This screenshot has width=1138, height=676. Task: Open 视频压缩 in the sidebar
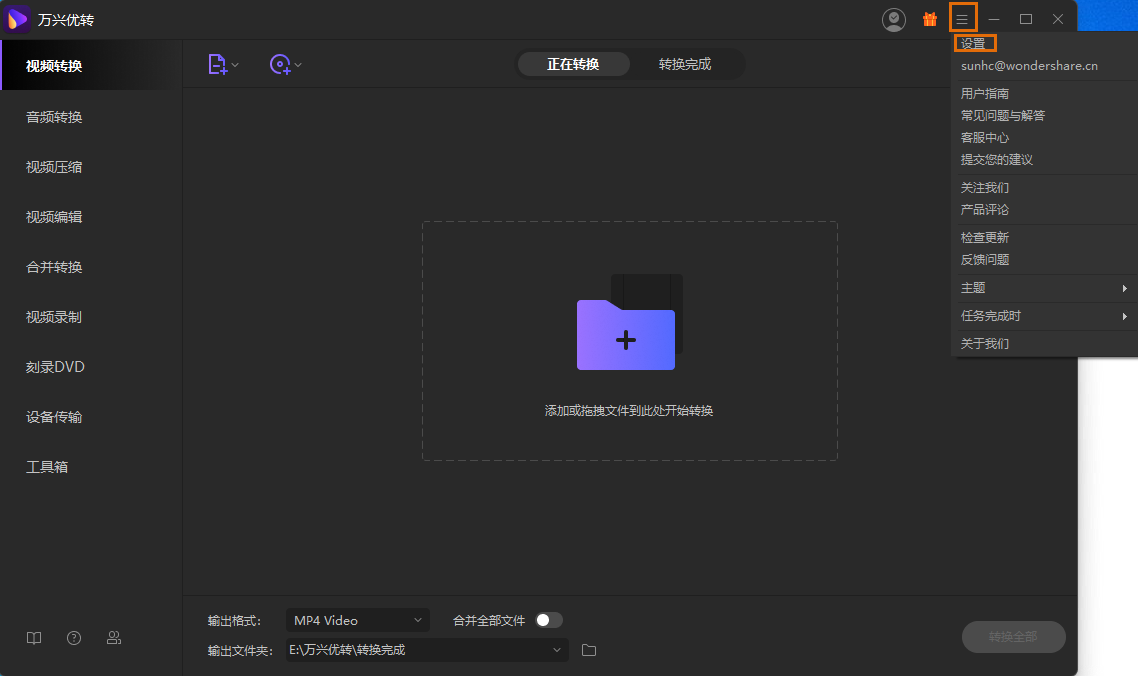(x=54, y=167)
